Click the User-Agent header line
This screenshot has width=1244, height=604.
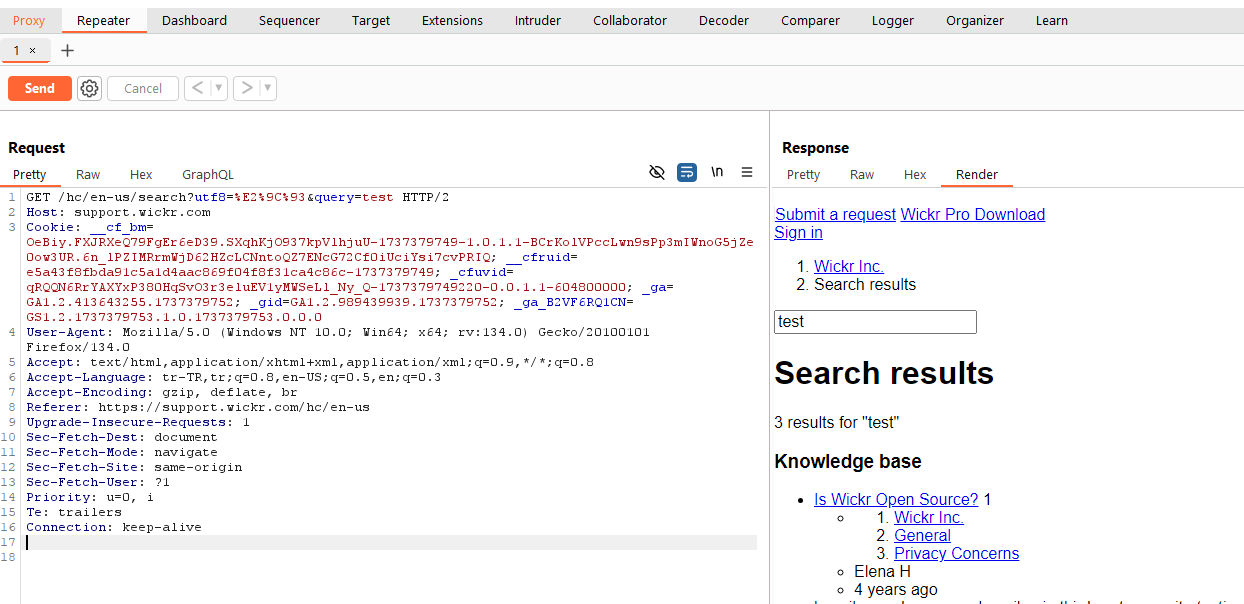coord(338,339)
